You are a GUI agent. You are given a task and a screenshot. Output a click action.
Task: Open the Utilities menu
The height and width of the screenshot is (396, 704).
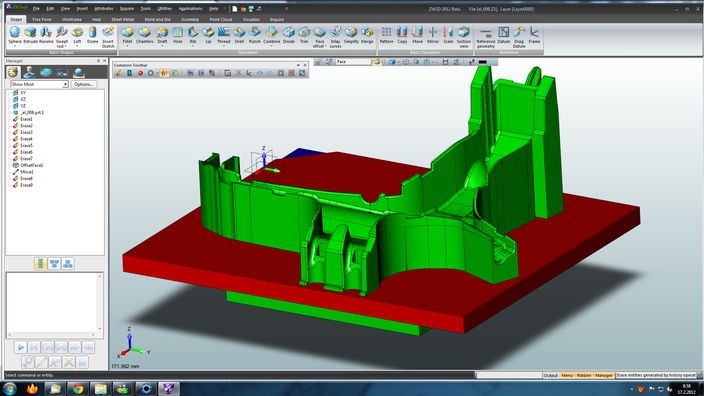pyautogui.click(x=165, y=9)
